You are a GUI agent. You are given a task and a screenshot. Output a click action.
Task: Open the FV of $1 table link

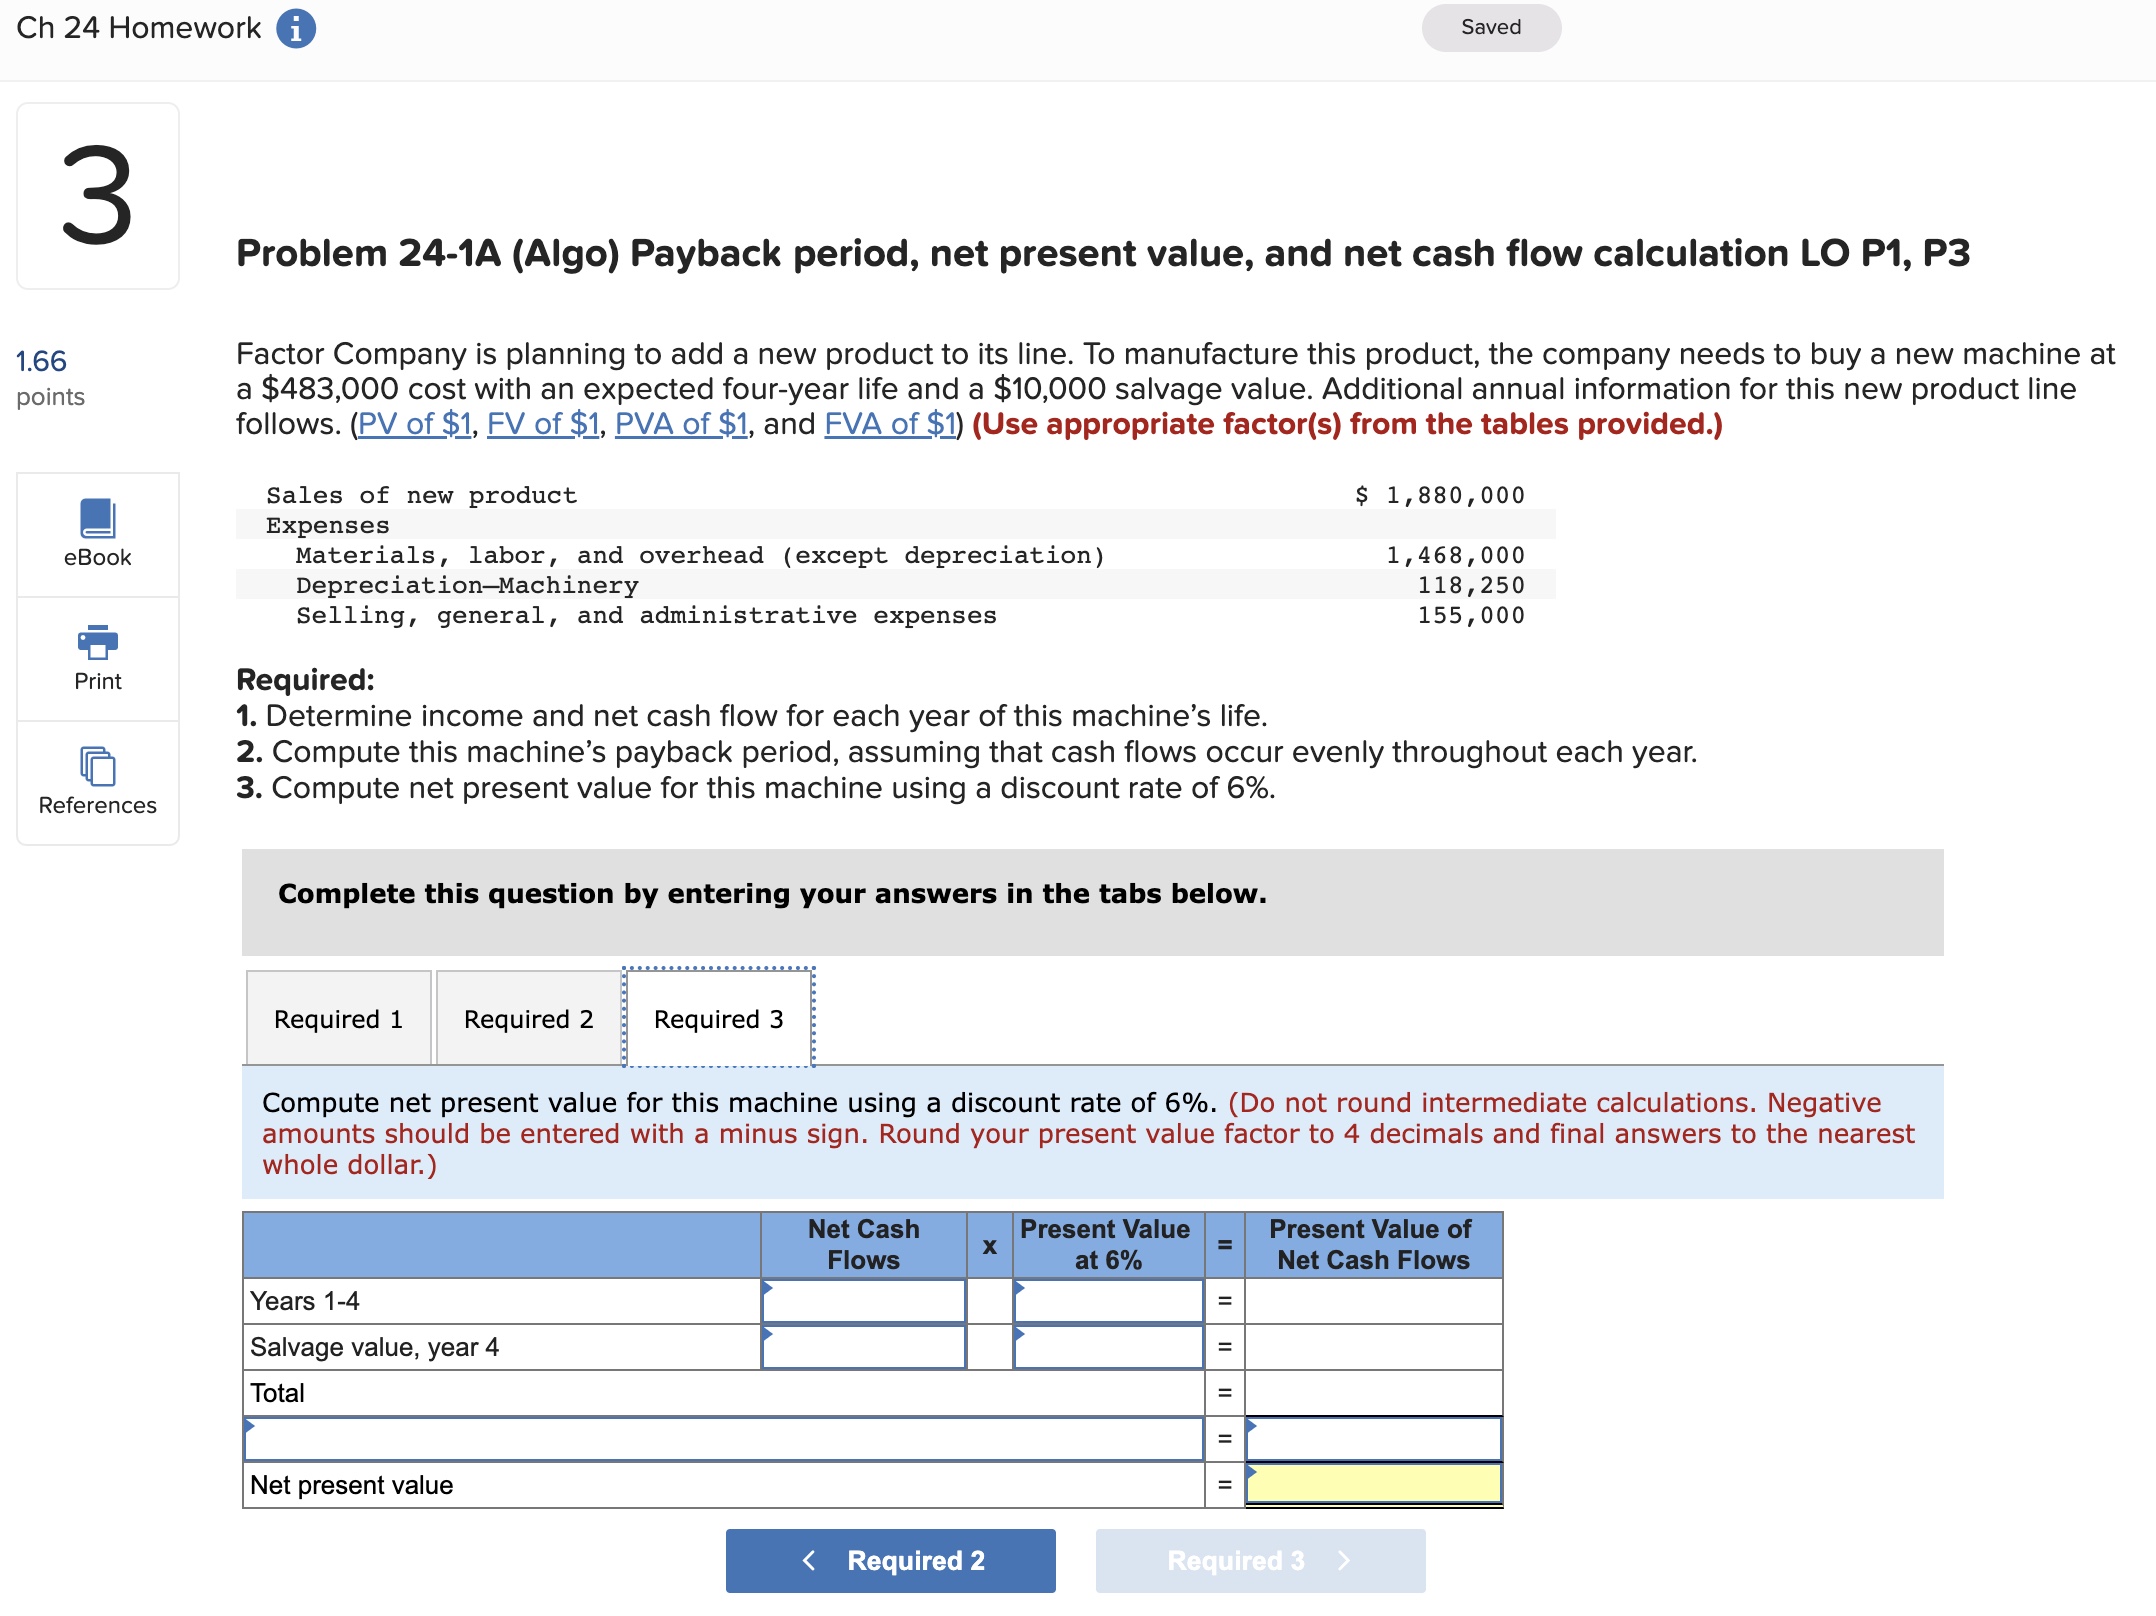[542, 424]
